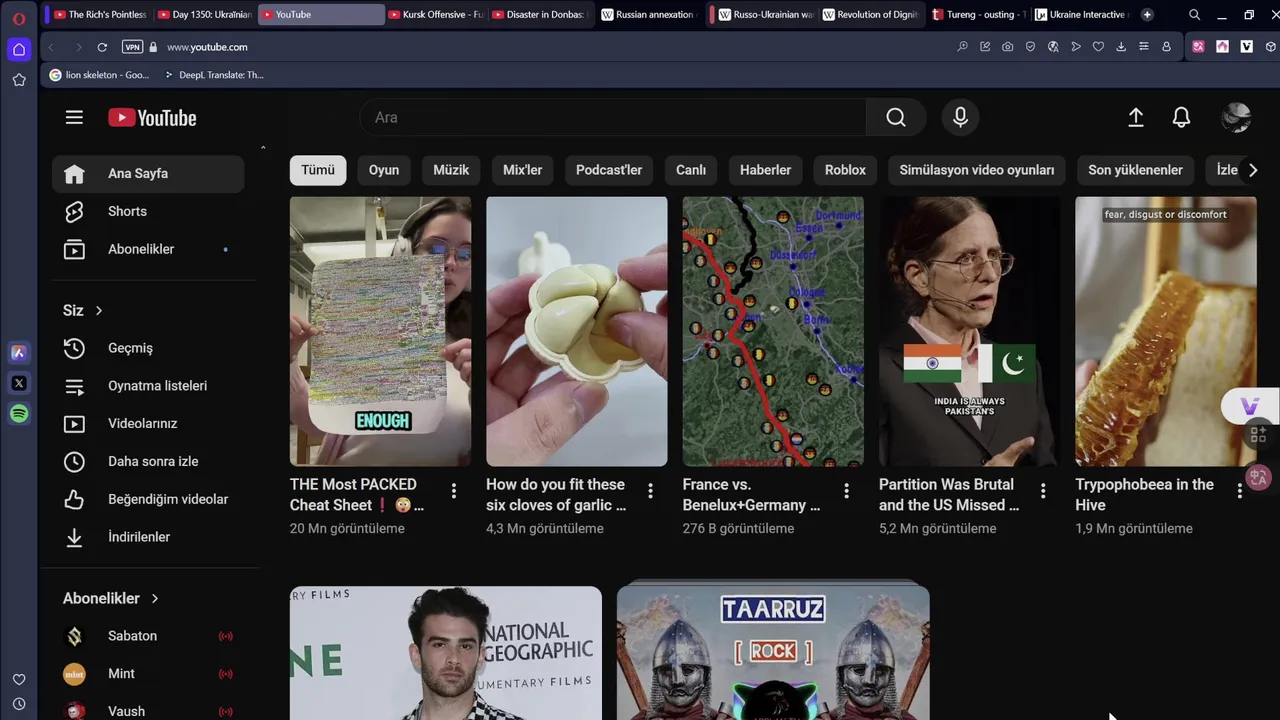This screenshot has width=1280, height=720.
Task: Open sidebar history clock icon at bottom
Action: [x=19, y=704]
